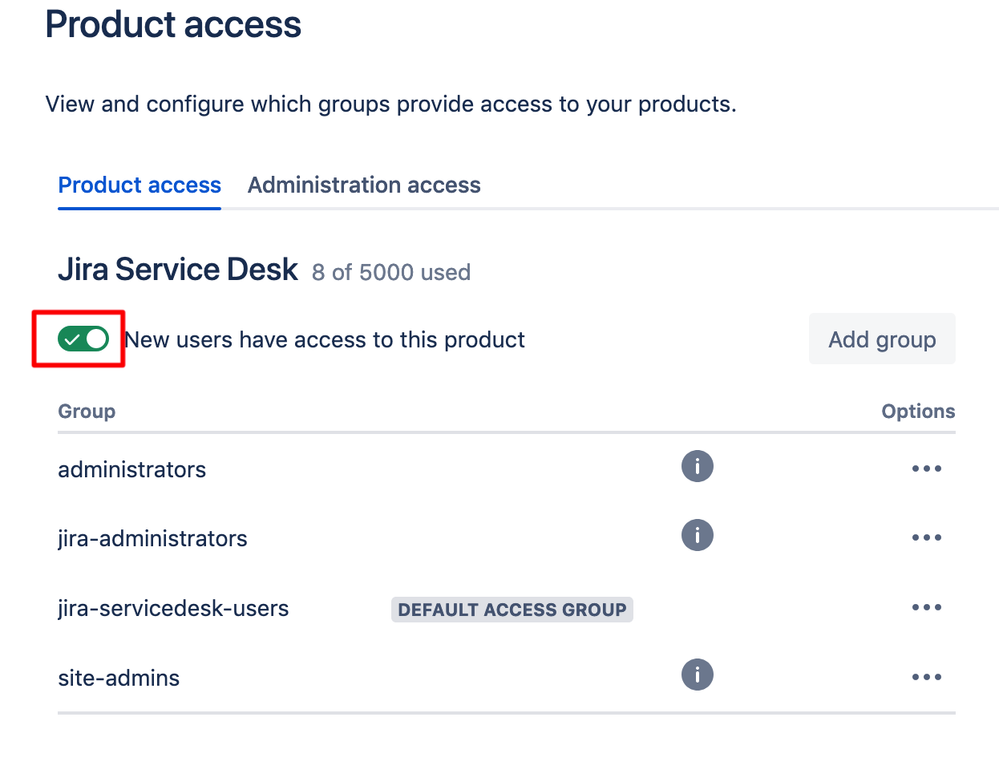The image size is (999, 775).
Task: Toggle new users access to Jira Service Desk
Action: click(x=83, y=339)
